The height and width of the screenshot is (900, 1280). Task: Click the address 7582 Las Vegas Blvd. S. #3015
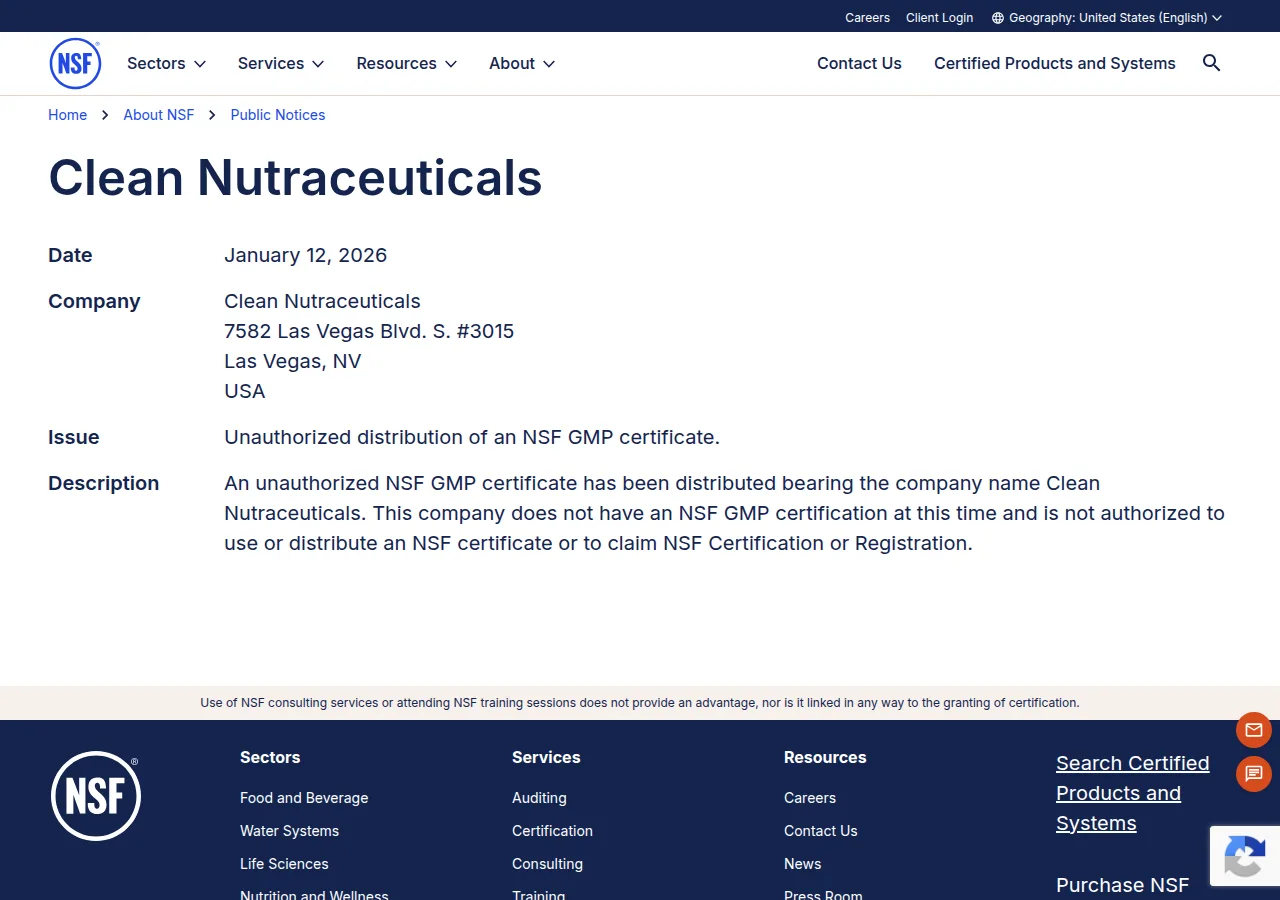point(369,331)
